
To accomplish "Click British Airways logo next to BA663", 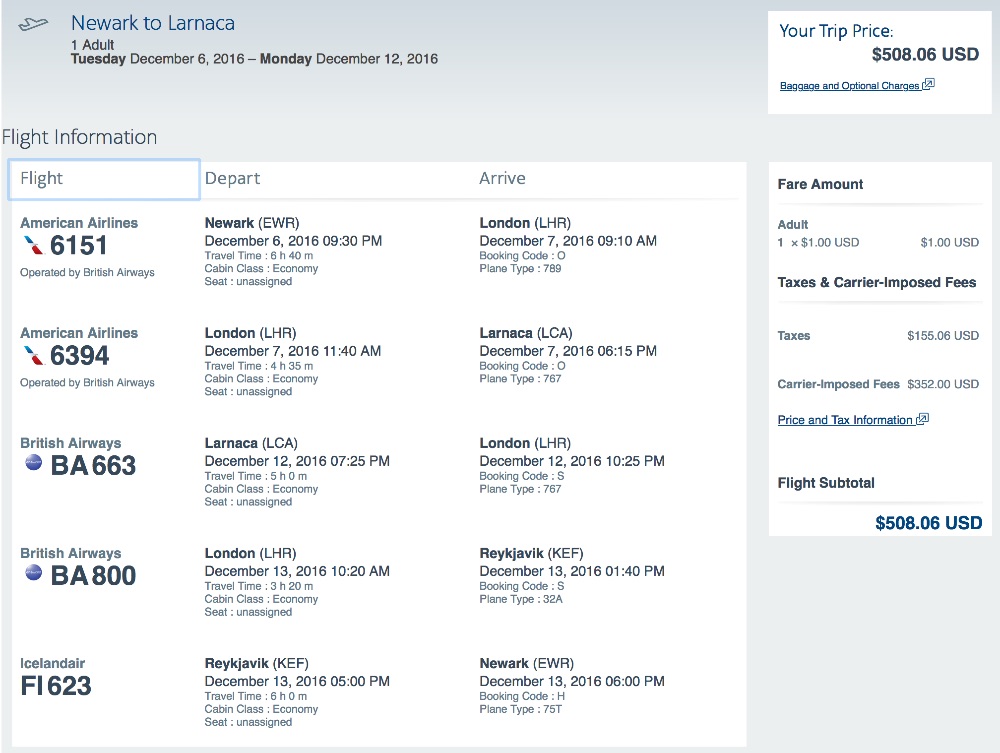I will coord(34,463).
